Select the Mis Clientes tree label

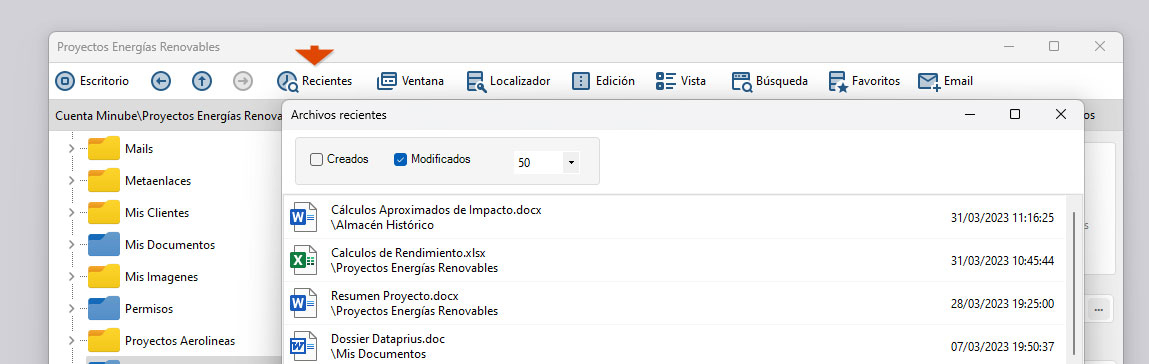(157, 213)
